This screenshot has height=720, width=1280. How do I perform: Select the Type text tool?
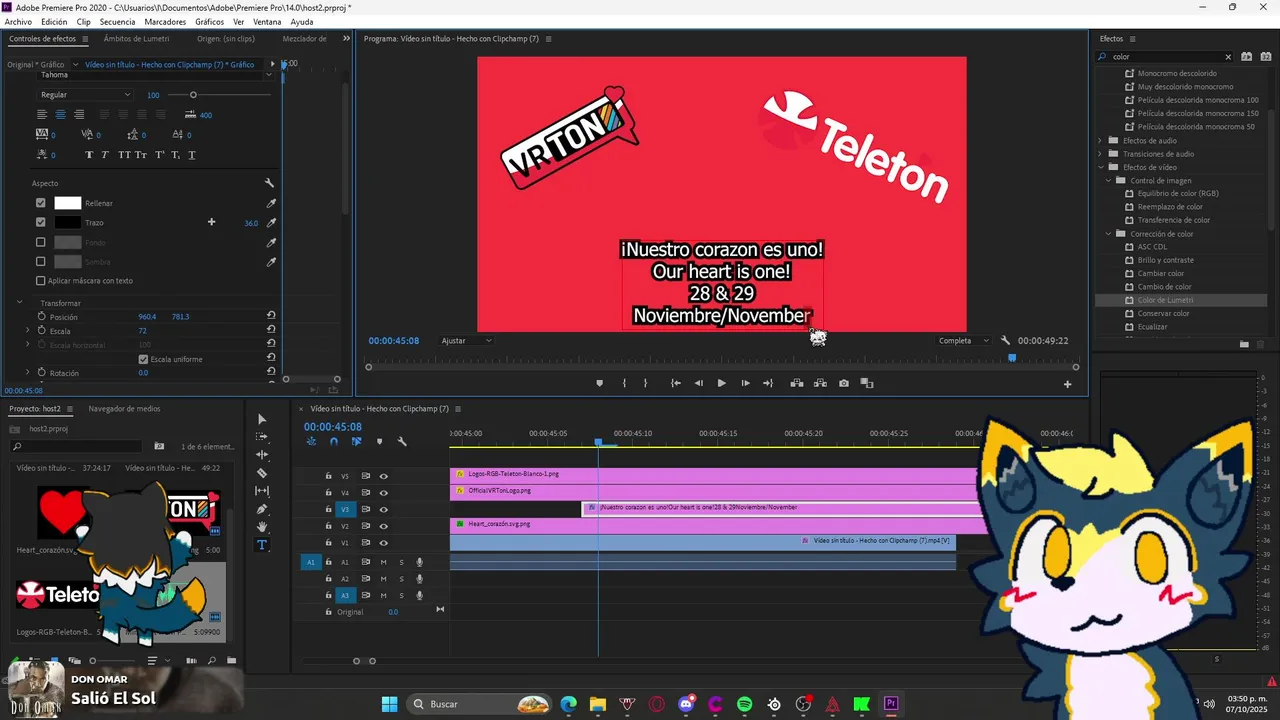[x=262, y=545]
